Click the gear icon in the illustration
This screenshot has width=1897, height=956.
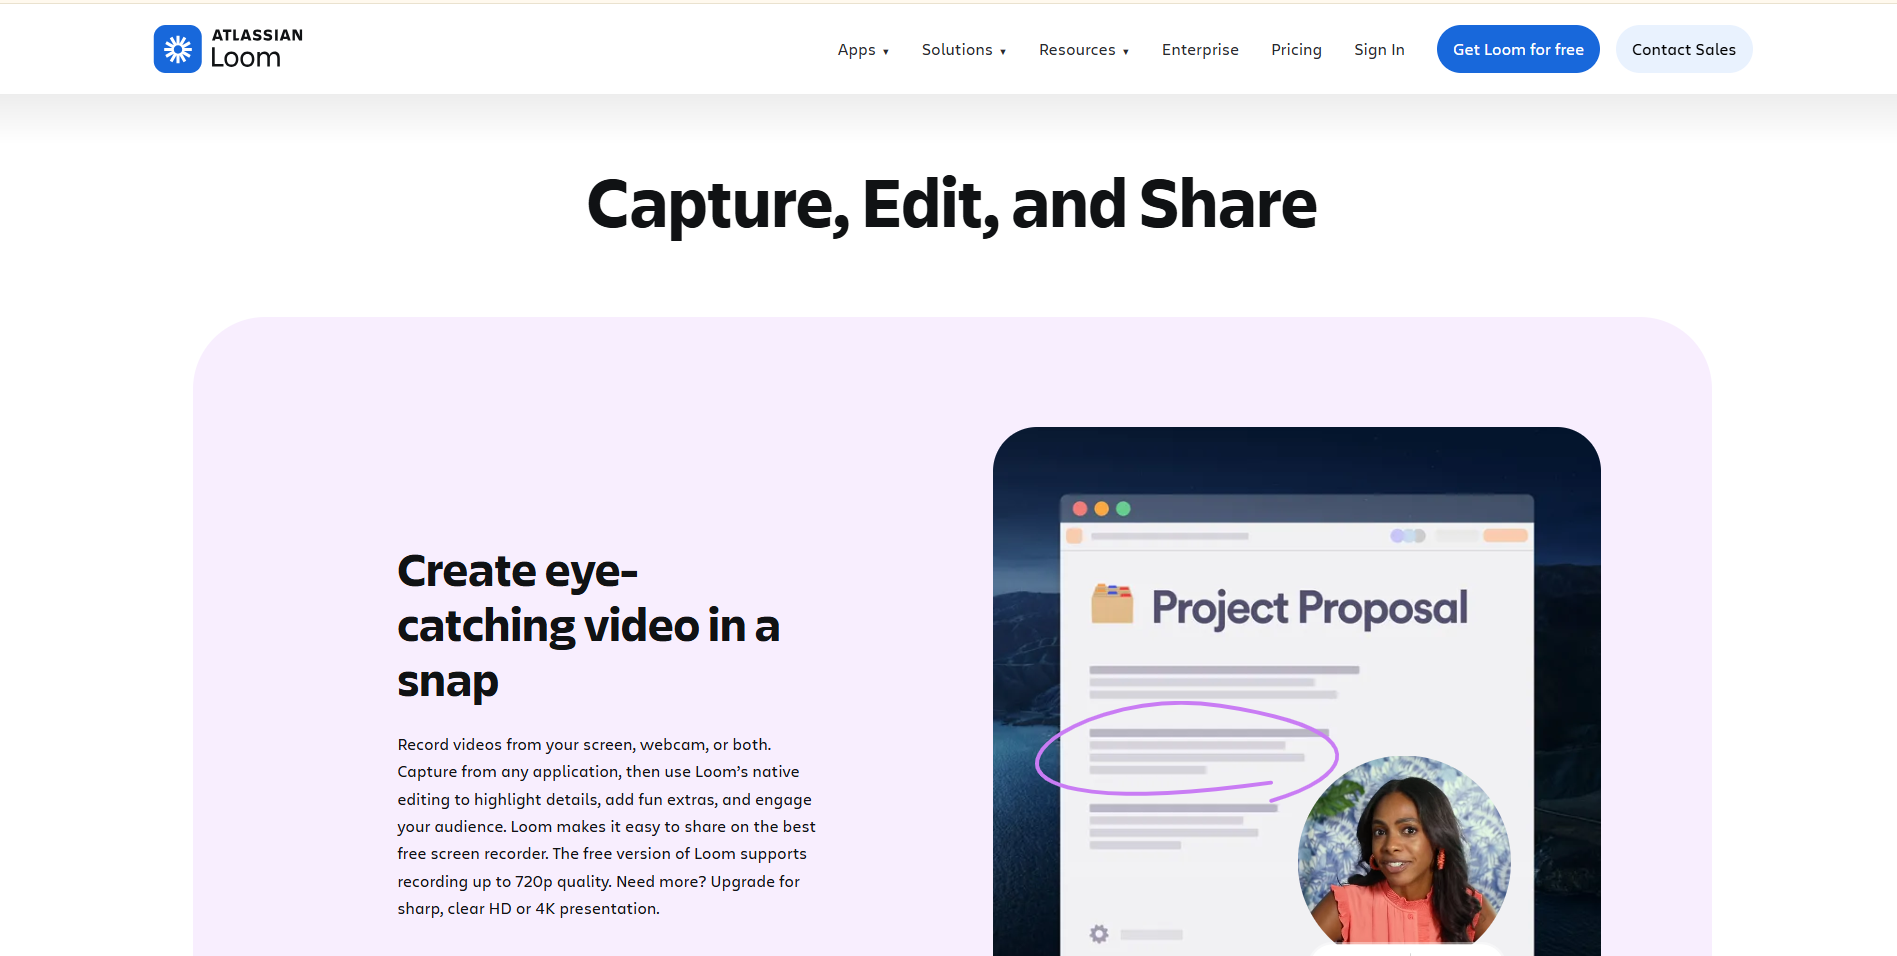coord(1099,934)
